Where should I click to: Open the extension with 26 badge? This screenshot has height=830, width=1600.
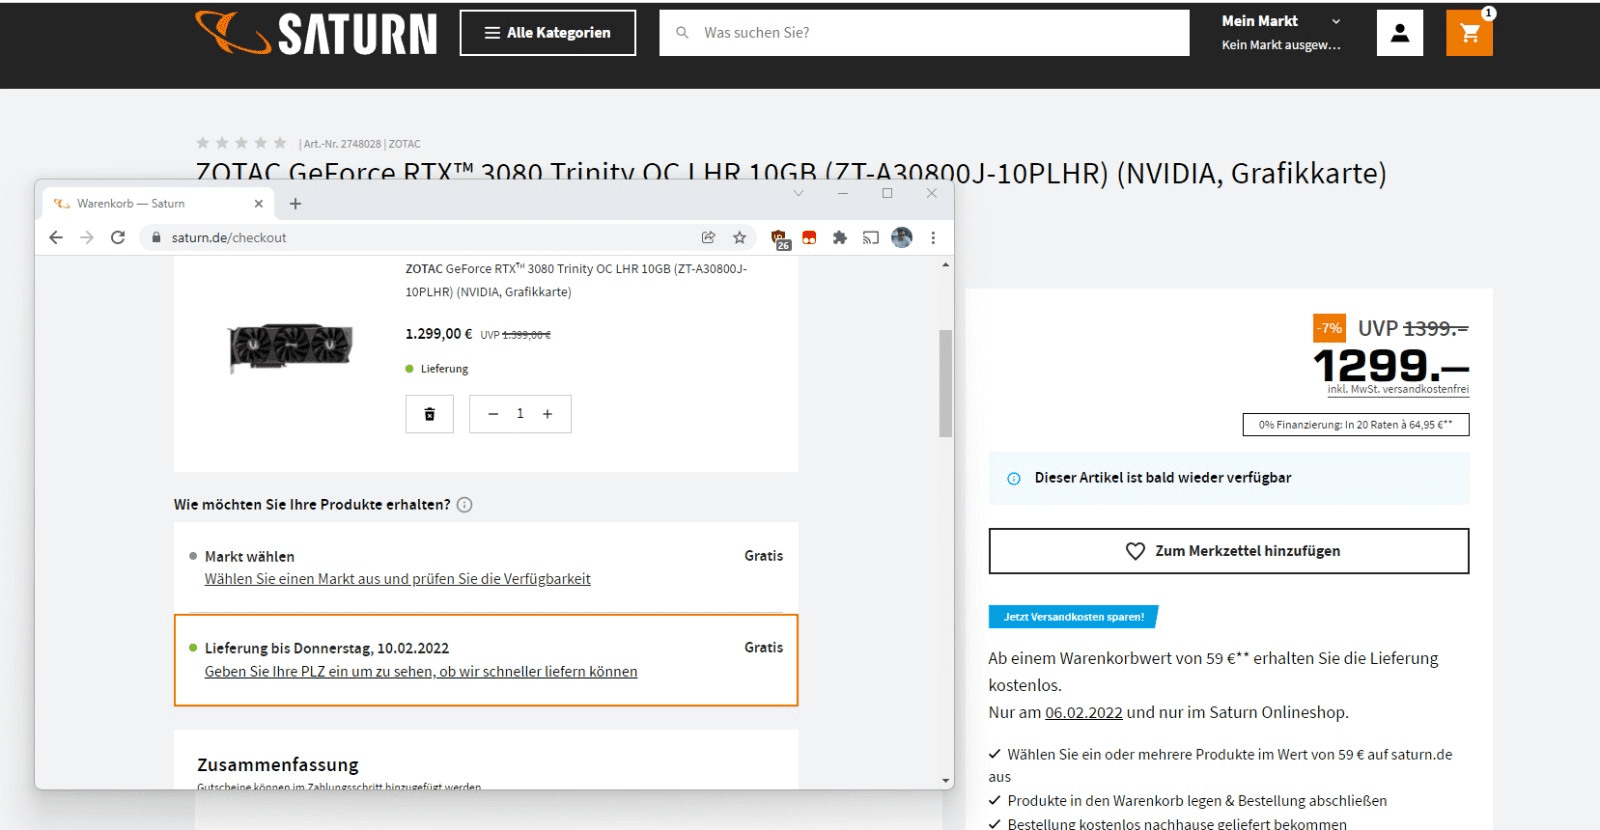tap(780, 238)
